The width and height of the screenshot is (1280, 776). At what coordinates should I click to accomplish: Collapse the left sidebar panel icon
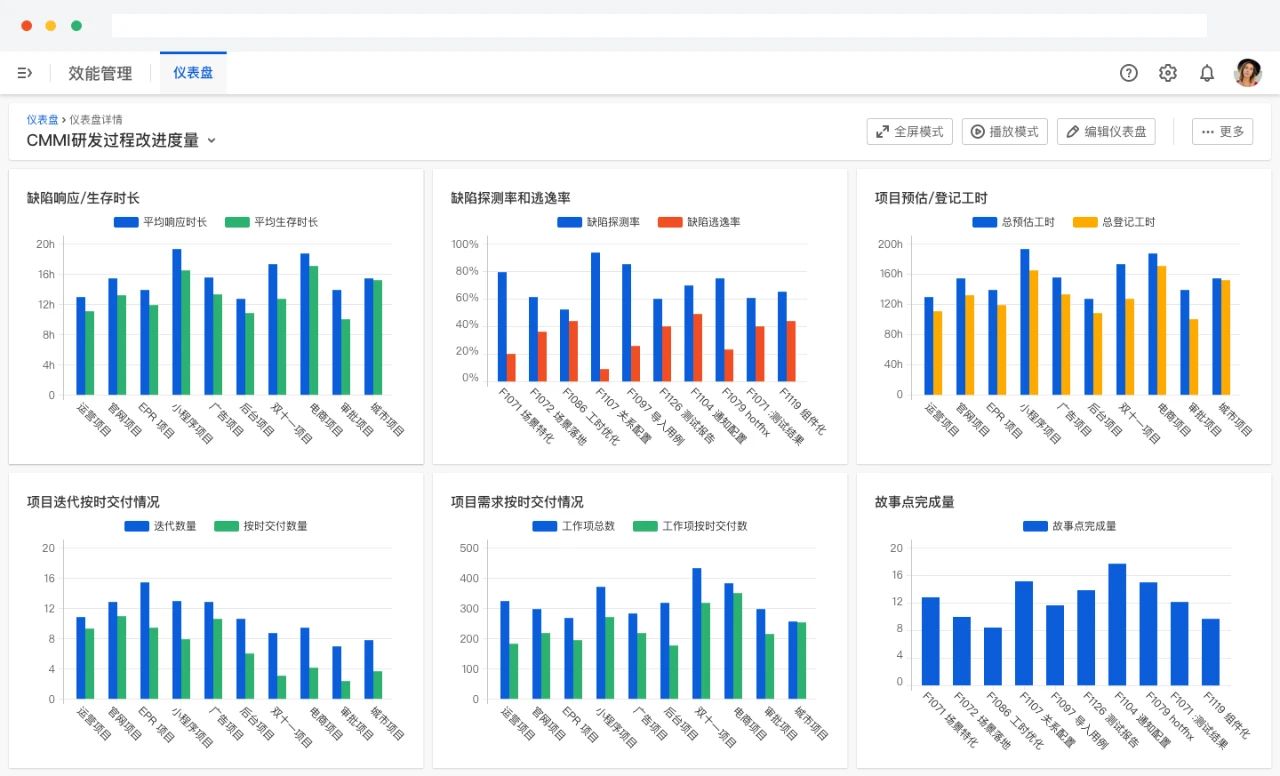[25, 72]
